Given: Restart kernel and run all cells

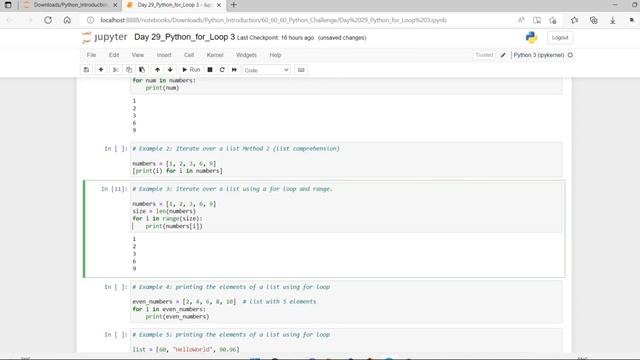Looking at the screenshot, I should pyautogui.click(x=234, y=70).
